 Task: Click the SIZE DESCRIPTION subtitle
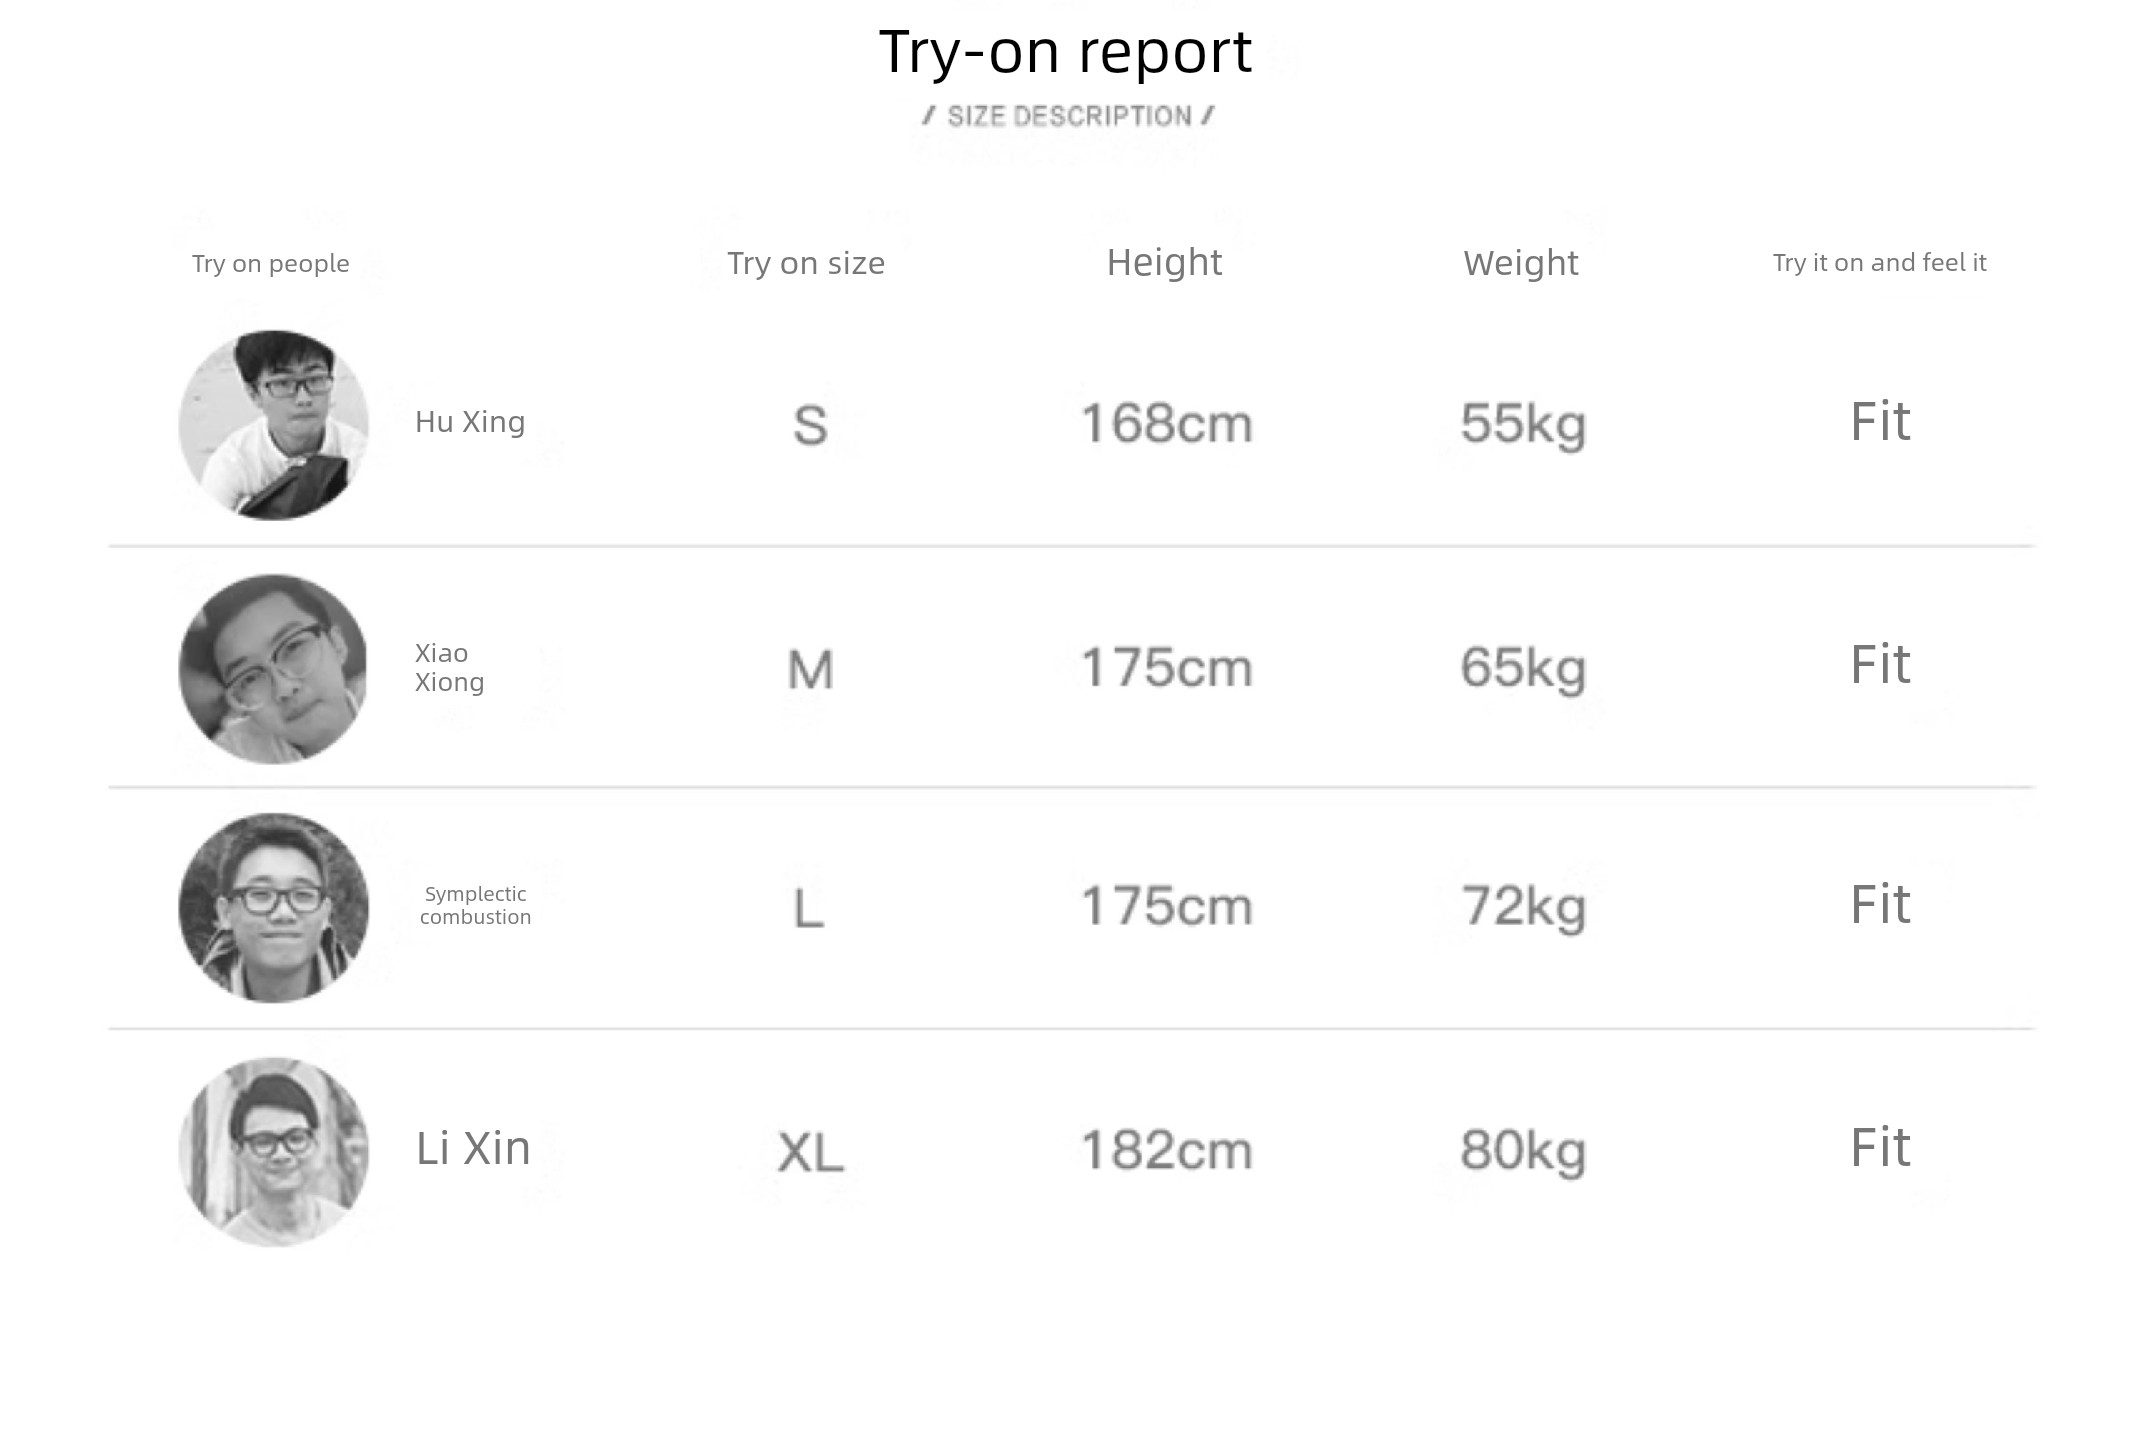tap(1068, 116)
